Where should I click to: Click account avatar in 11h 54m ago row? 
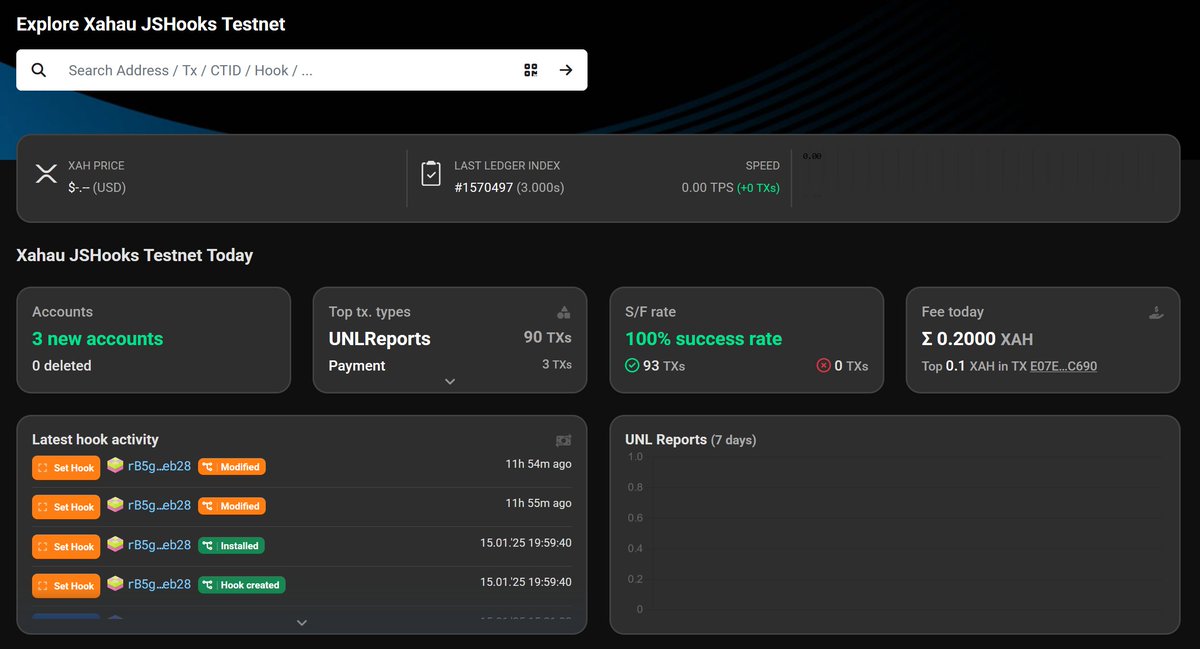(115, 465)
